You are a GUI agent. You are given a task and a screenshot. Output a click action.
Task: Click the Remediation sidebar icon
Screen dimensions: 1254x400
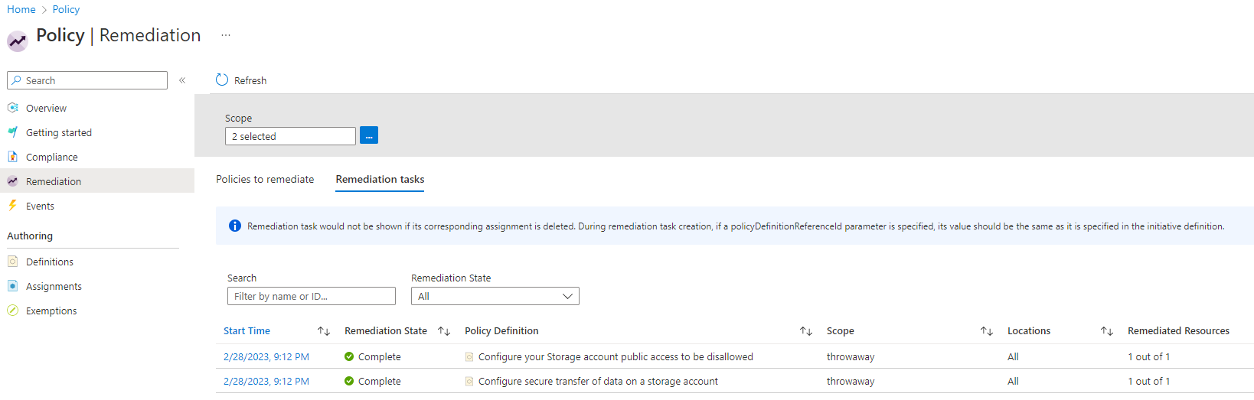pyautogui.click(x=13, y=181)
